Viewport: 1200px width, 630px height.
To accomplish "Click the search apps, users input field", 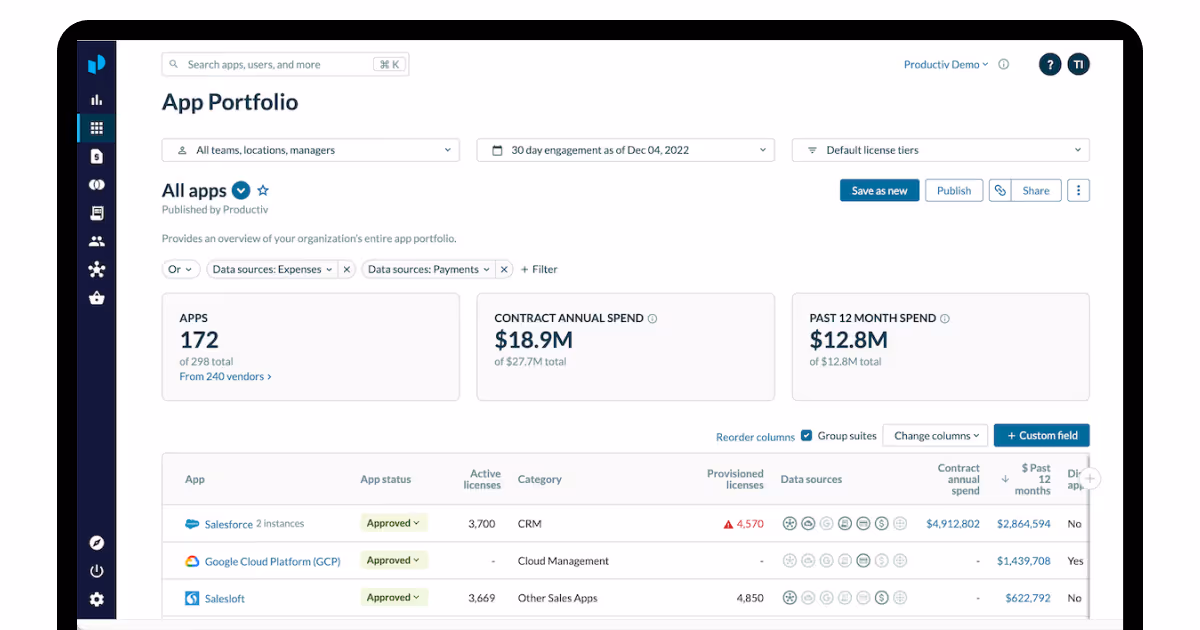I will [x=285, y=64].
